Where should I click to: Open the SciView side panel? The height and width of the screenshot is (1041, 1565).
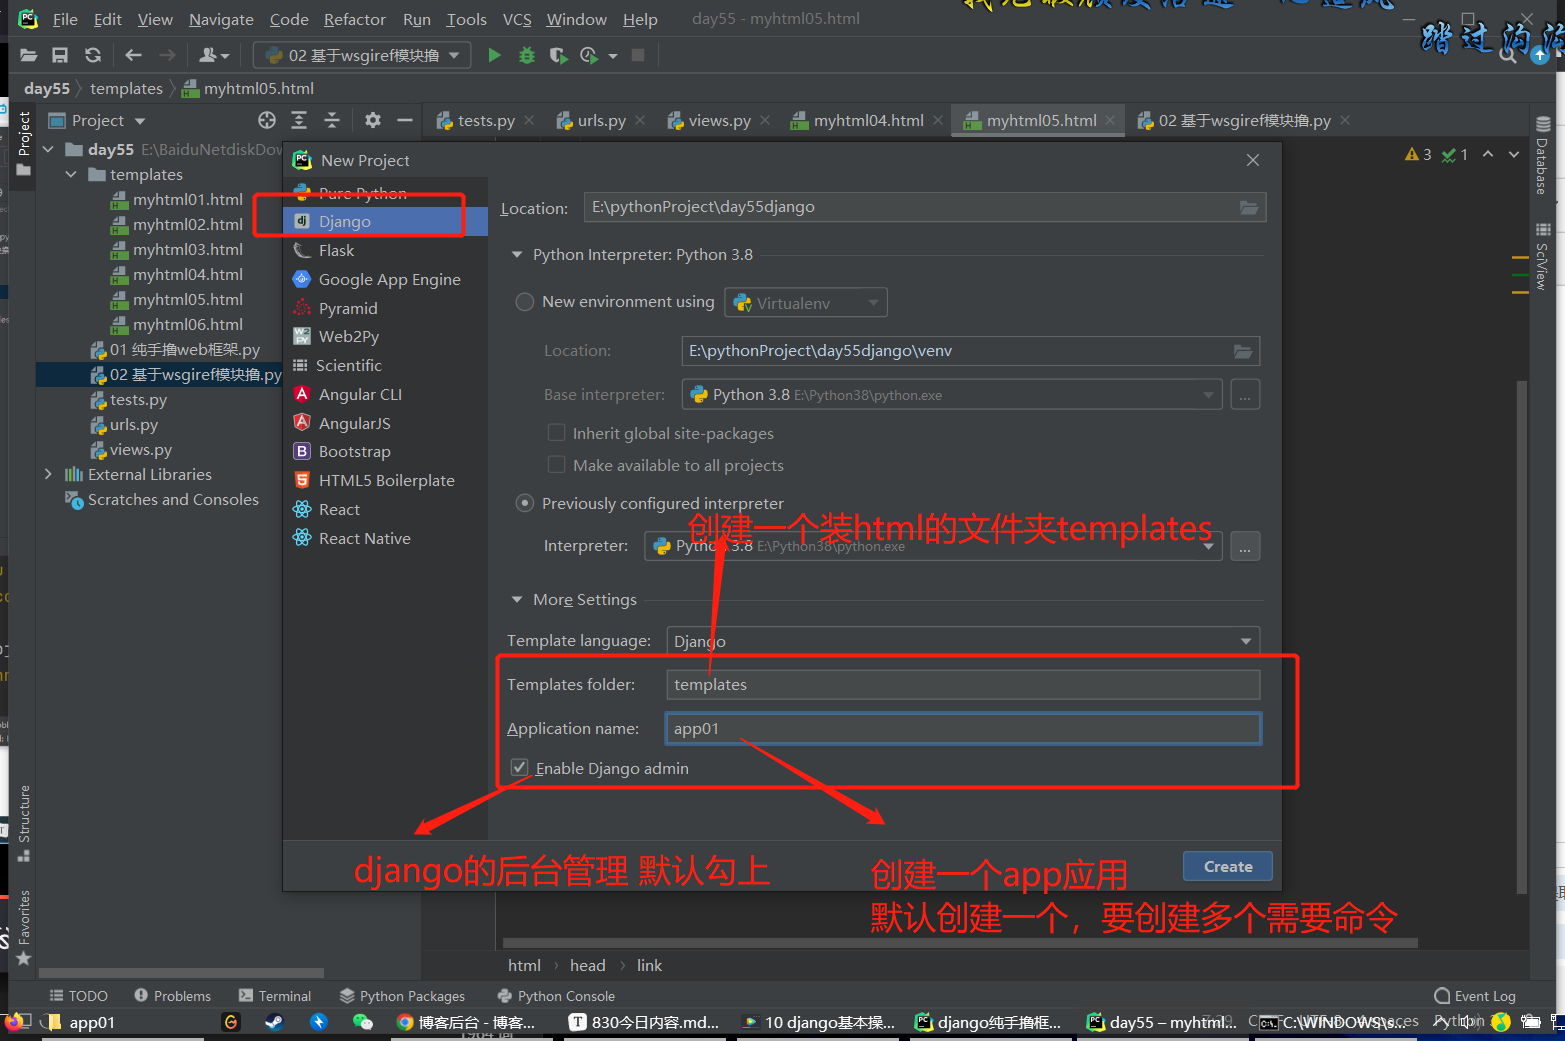[1543, 256]
